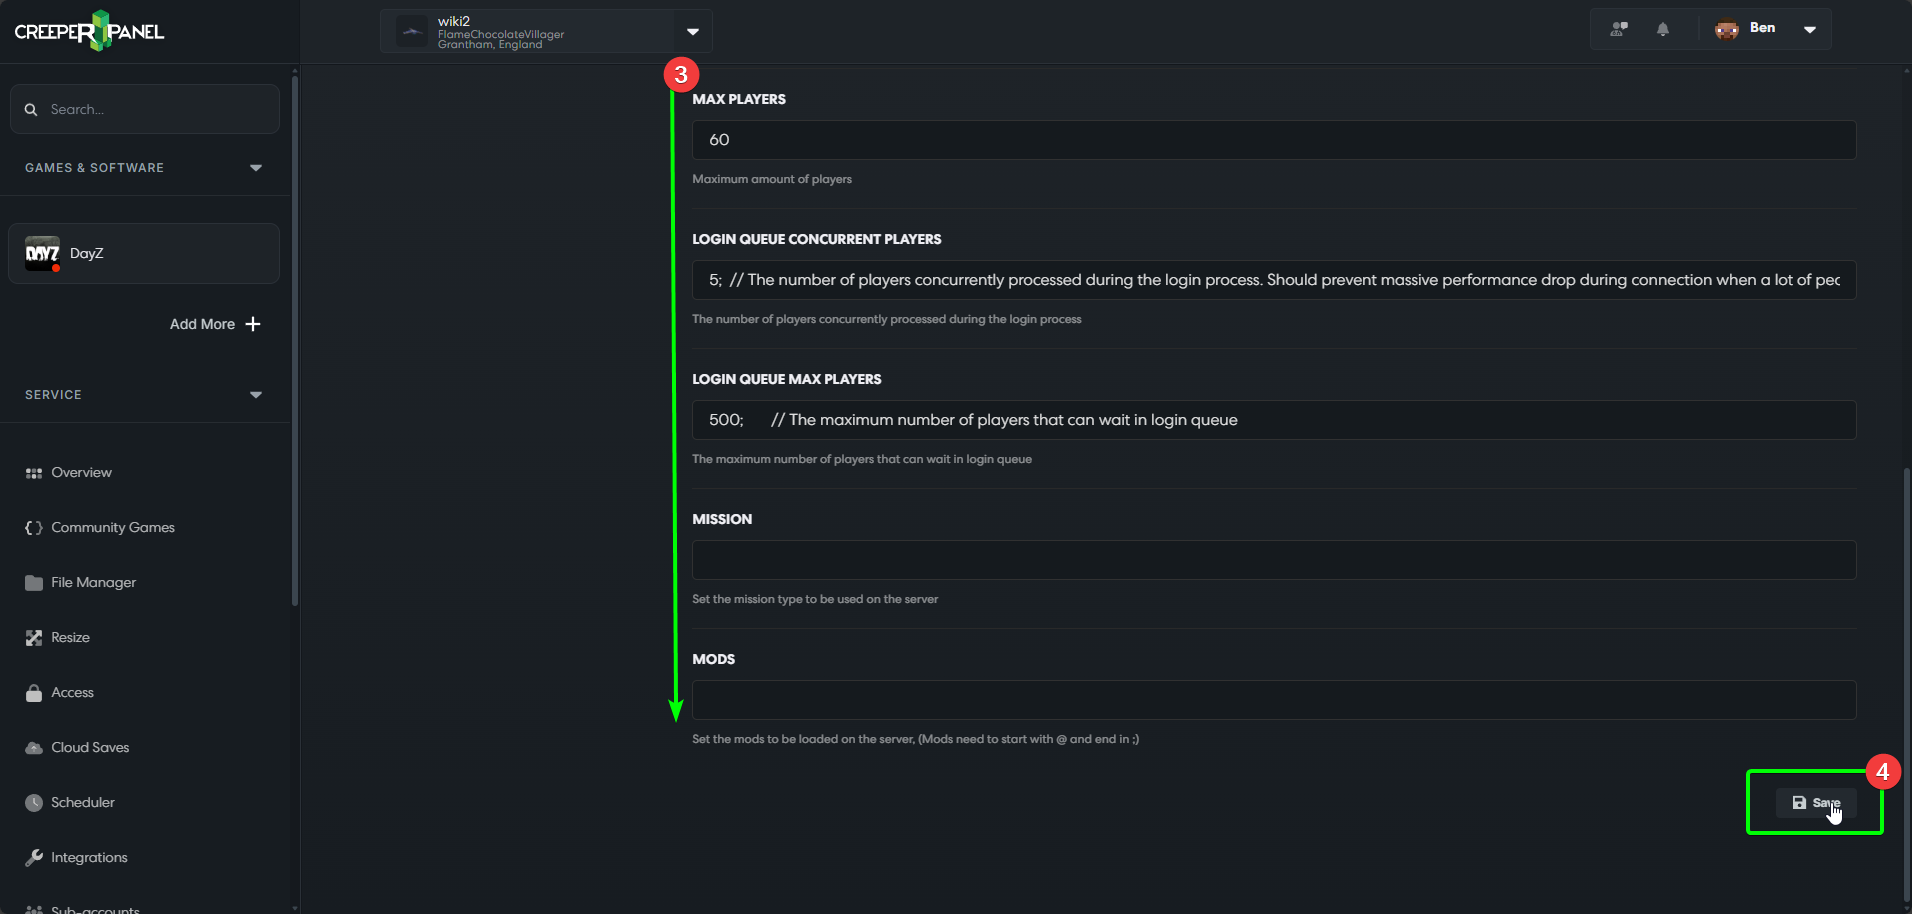Go to the Scheduler page

click(82, 802)
